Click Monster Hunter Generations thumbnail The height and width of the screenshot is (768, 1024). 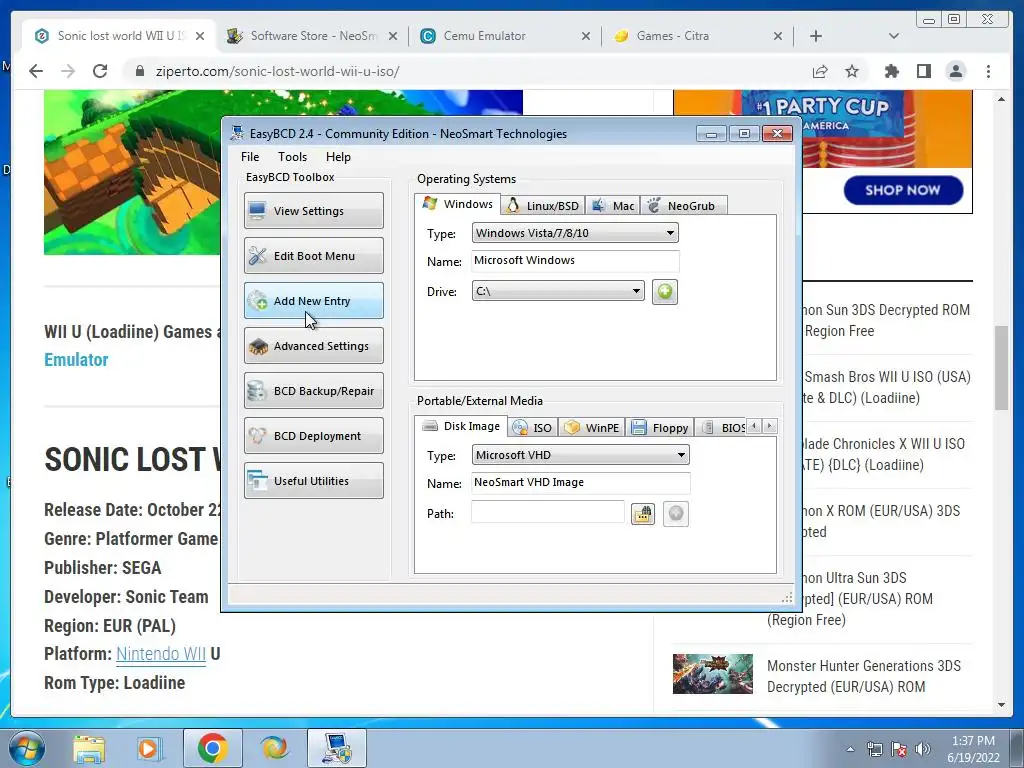pyautogui.click(x=712, y=674)
